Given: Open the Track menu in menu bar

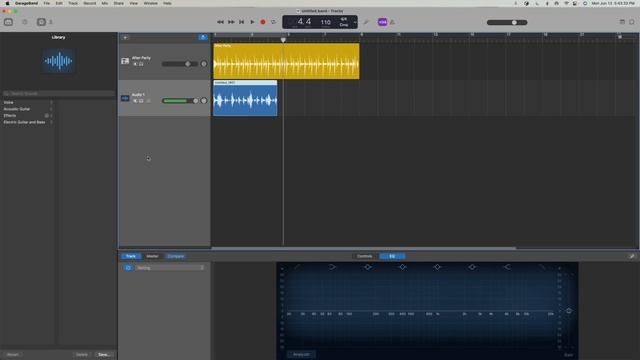Looking at the screenshot, I should pyautogui.click(x=73, y=3).
